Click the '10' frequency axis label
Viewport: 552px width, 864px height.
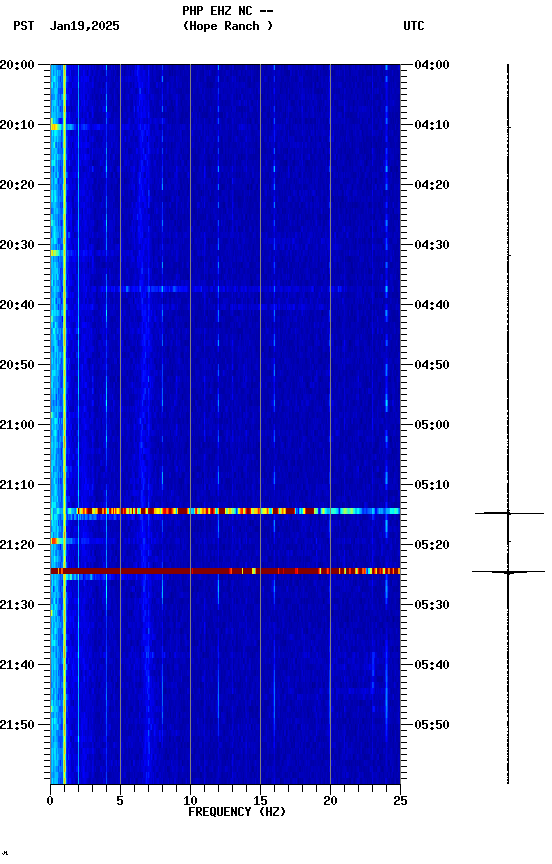(190, 801)
